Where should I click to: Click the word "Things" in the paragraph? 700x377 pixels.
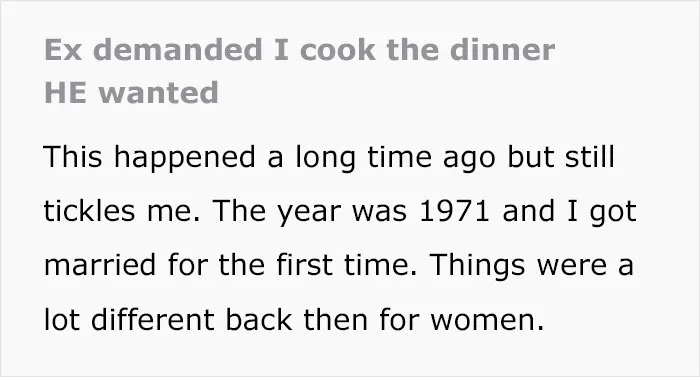[x=477, y=266]
